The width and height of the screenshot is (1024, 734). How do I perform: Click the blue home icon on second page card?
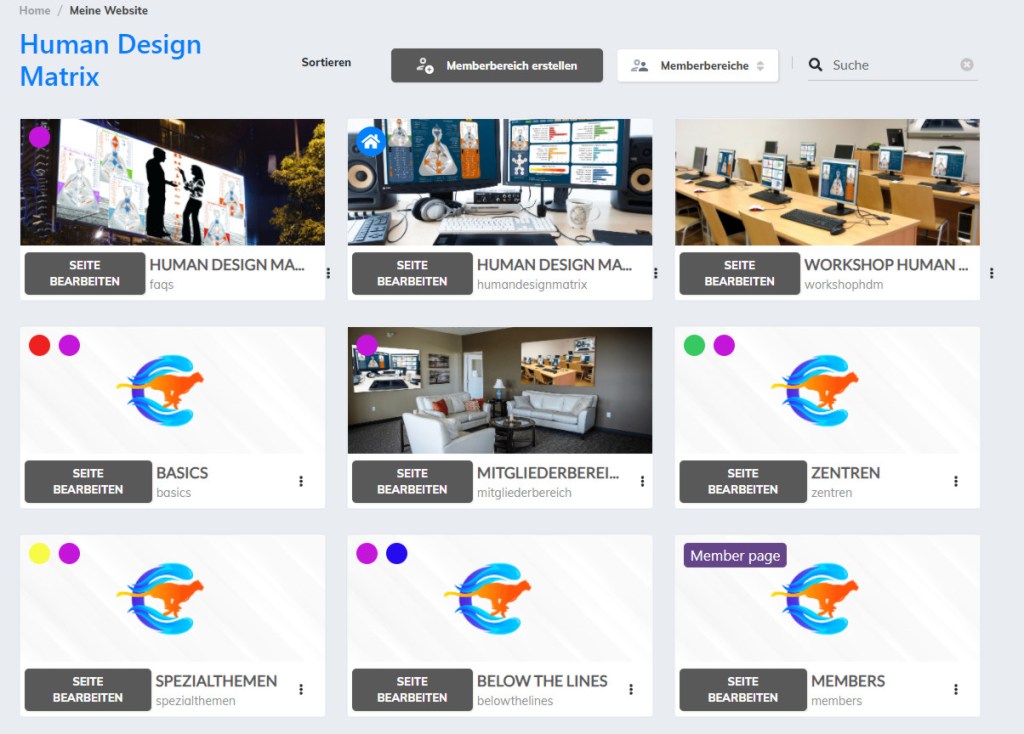[x=371, y=141]
